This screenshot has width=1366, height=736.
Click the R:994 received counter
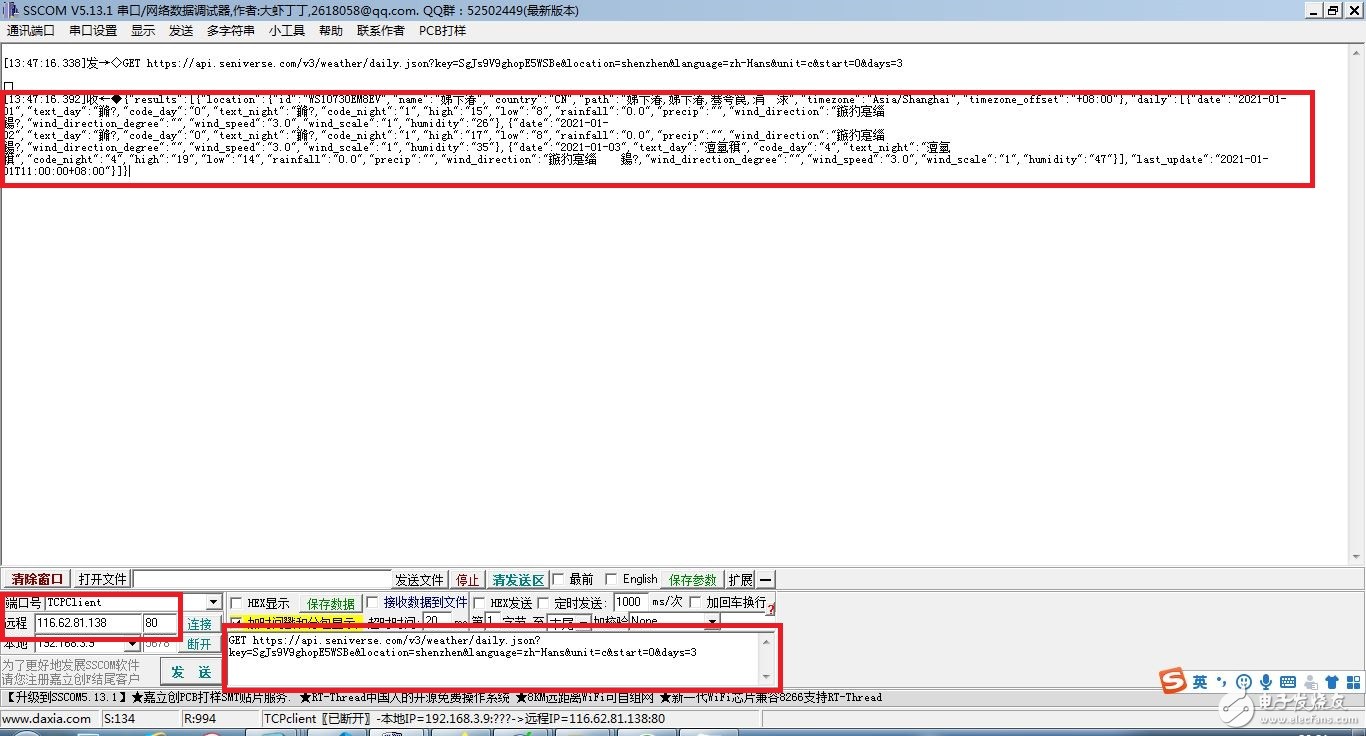tap(200, 719)
